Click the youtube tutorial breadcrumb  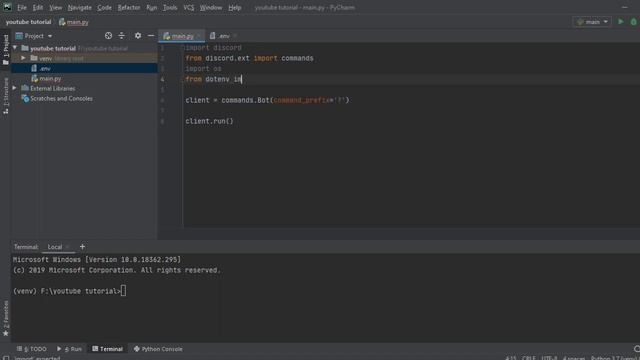pos(28,22)
